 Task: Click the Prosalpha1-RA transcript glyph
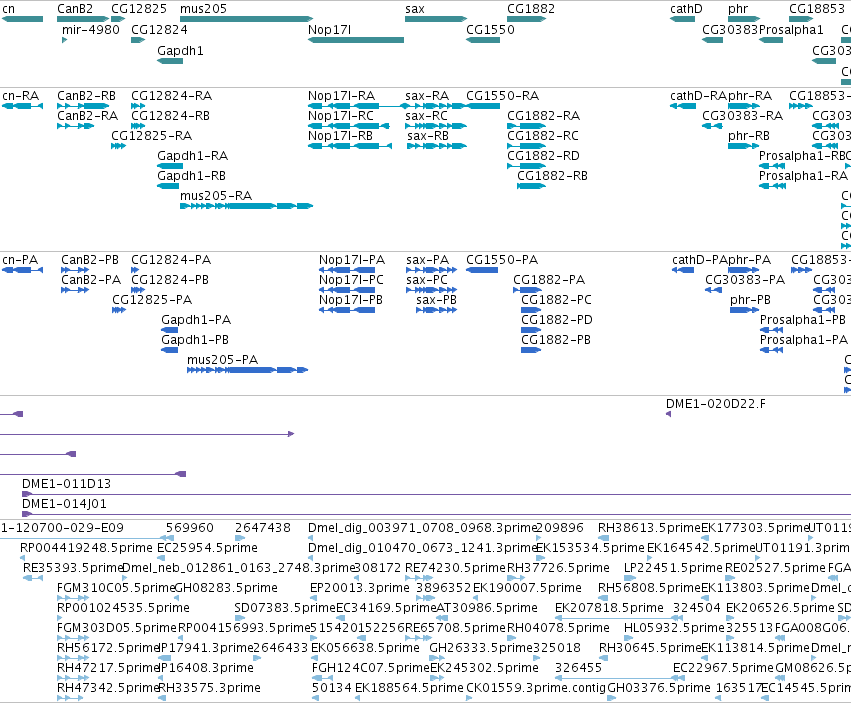coord(772,186)
